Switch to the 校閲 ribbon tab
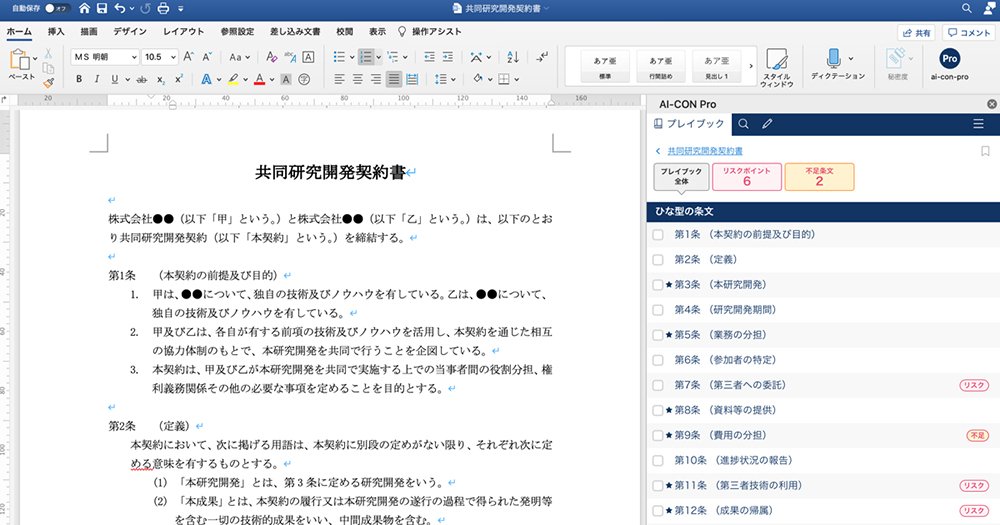The width and height of the screenshot is (1000, 525). (344, 31)
